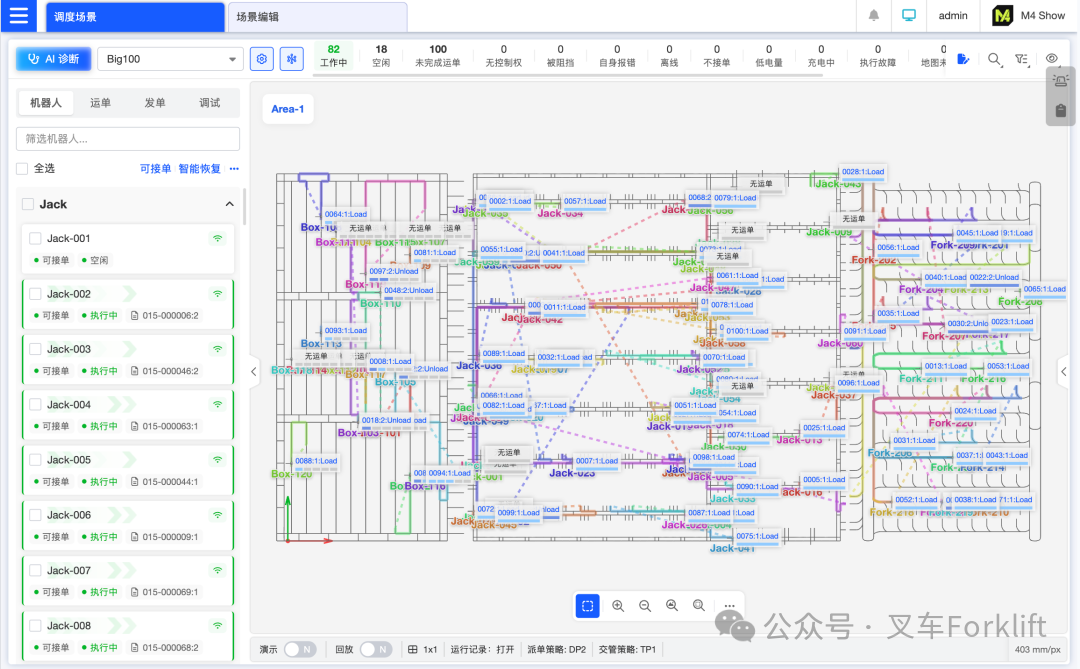Click the AI 诊断 button

53,59
